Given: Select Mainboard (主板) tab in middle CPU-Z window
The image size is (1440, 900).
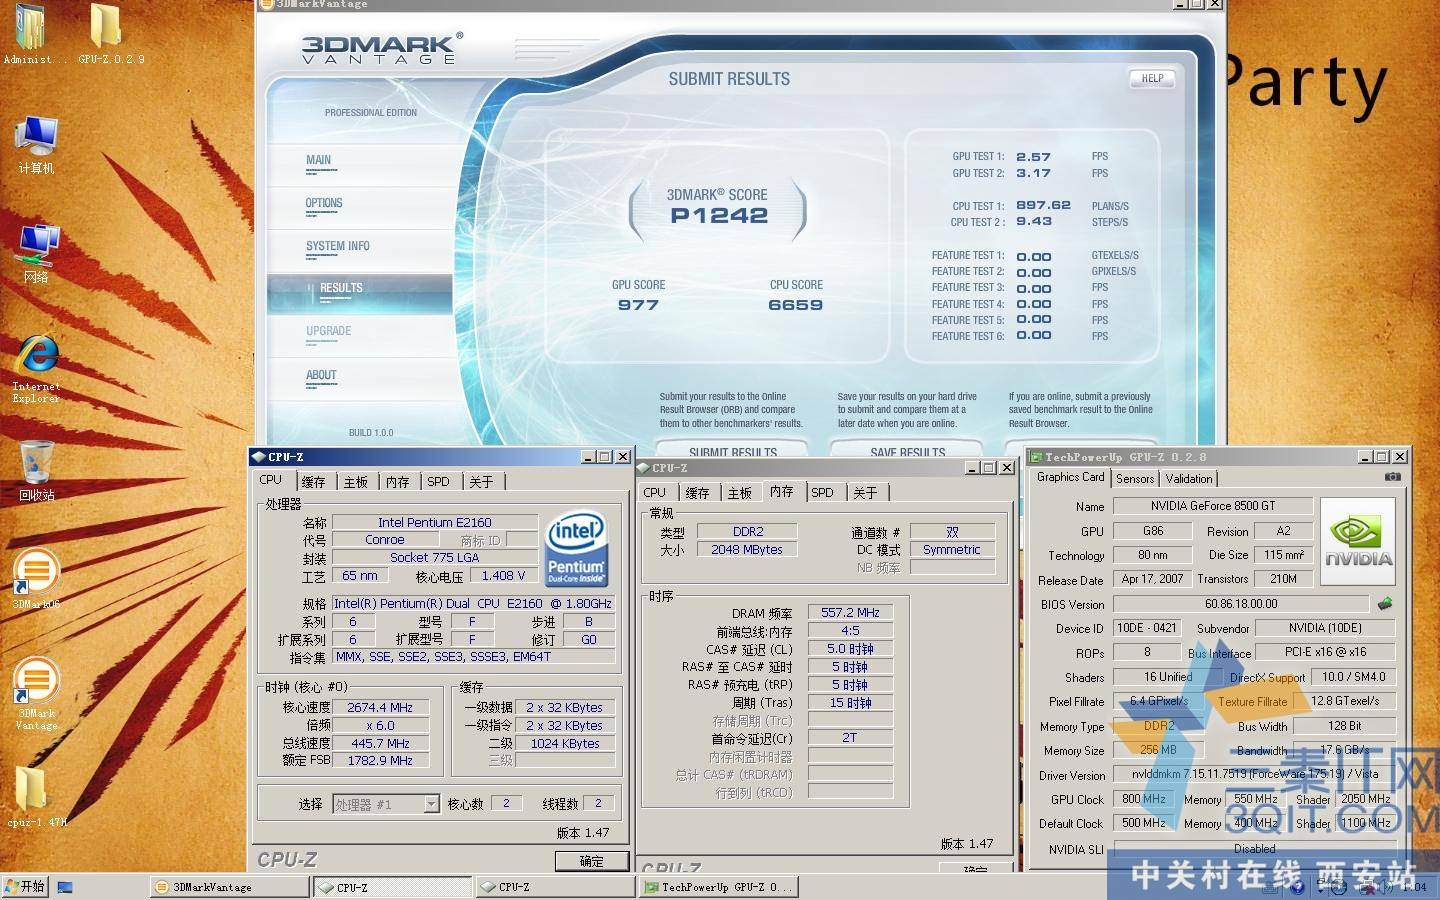Looking at the screenshot, I should [740, 493].
